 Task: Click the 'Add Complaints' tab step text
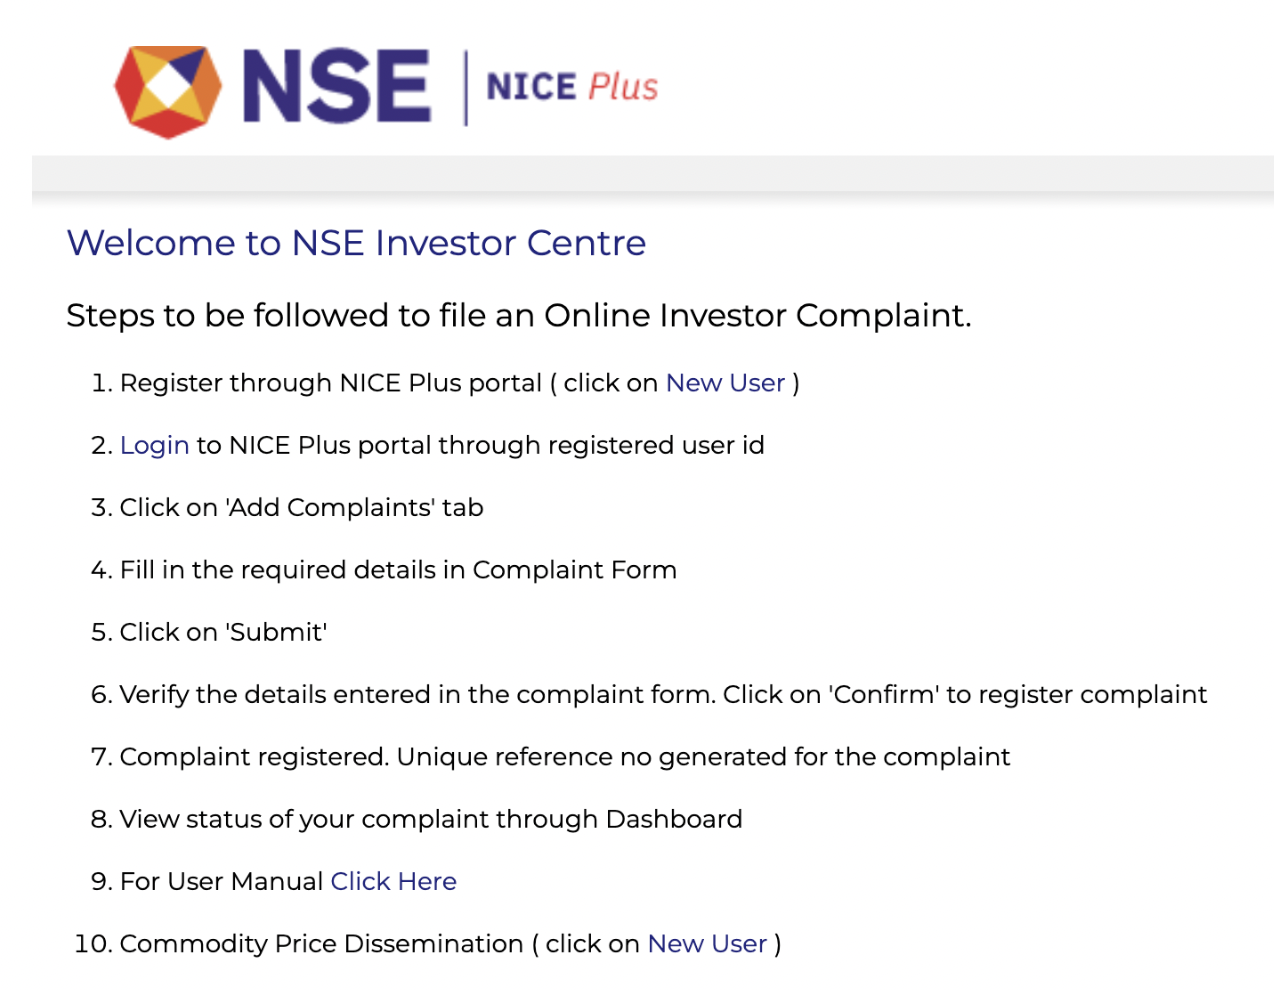301,507
